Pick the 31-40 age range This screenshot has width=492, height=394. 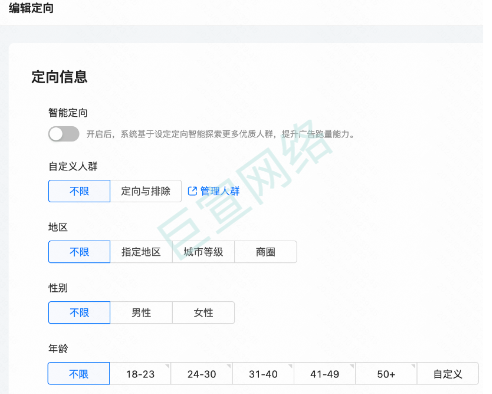pyautogui.click(x=263, y=374)
